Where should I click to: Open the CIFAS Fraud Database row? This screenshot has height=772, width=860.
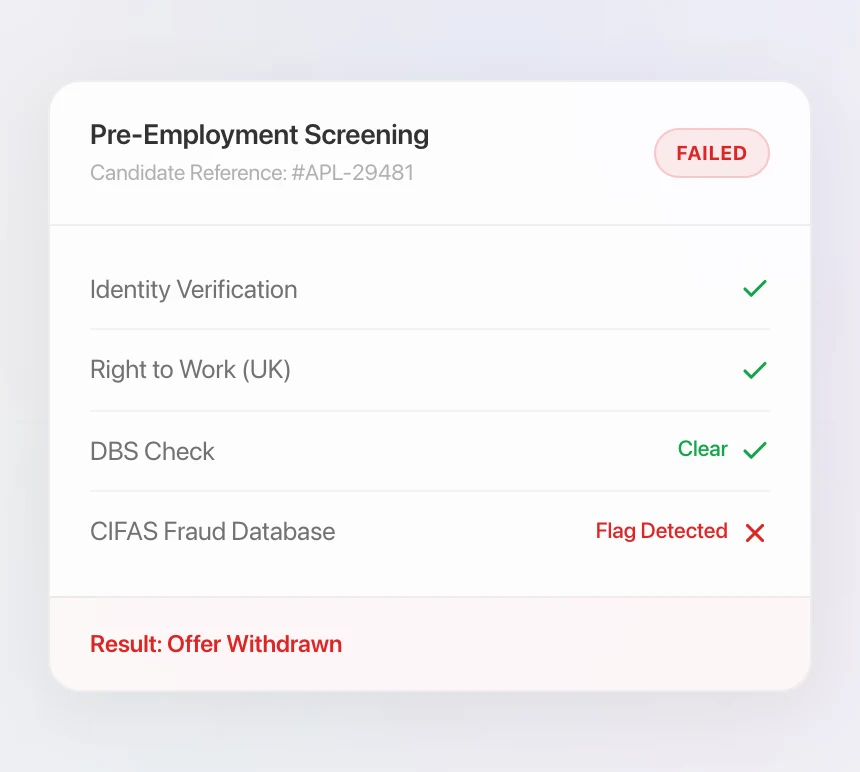click(430, 531)
